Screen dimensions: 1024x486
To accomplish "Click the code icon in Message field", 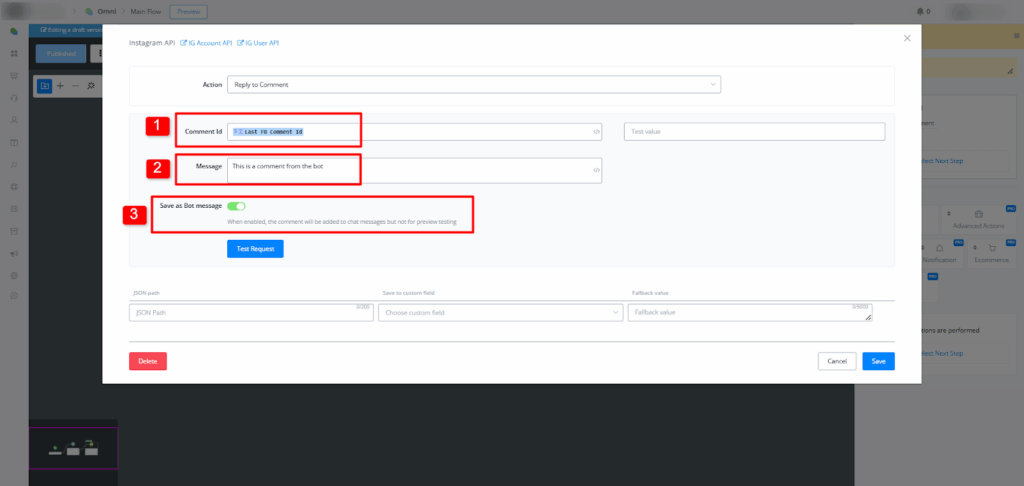I will coord(596,171).
